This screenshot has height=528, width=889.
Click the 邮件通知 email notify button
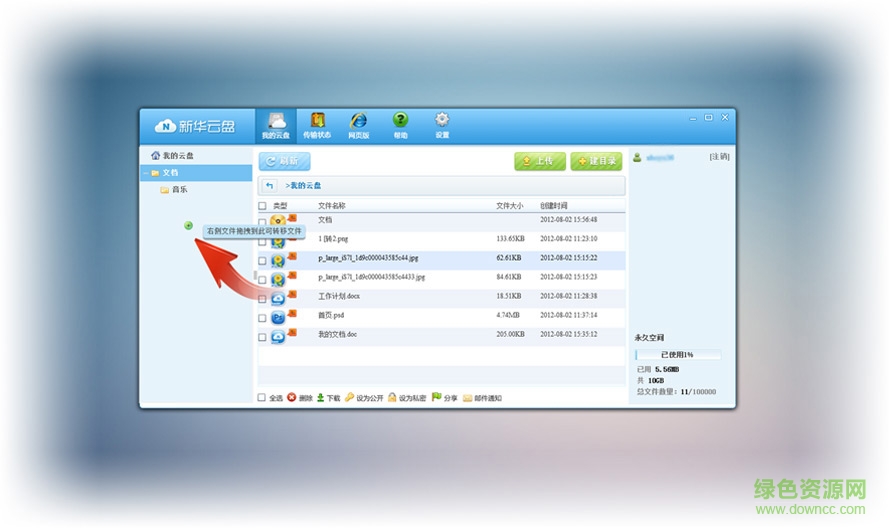click(482, 398)
